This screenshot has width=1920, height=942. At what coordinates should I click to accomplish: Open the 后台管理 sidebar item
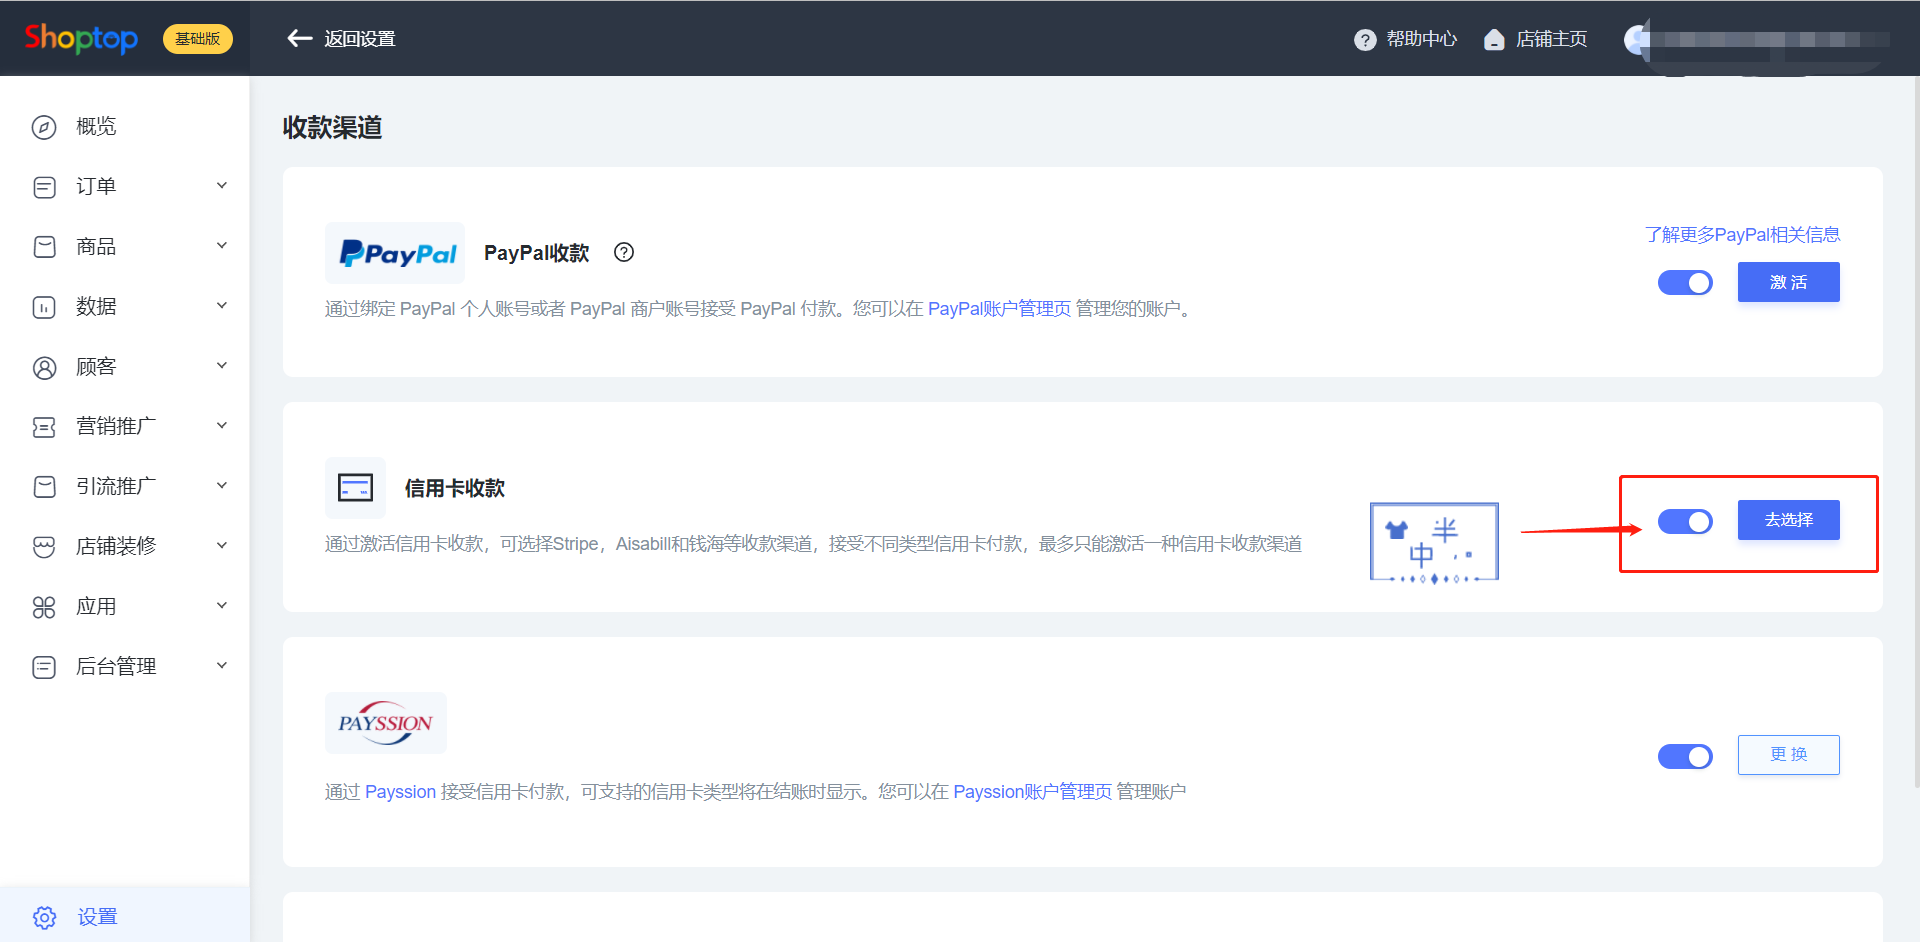click(116, 666)
